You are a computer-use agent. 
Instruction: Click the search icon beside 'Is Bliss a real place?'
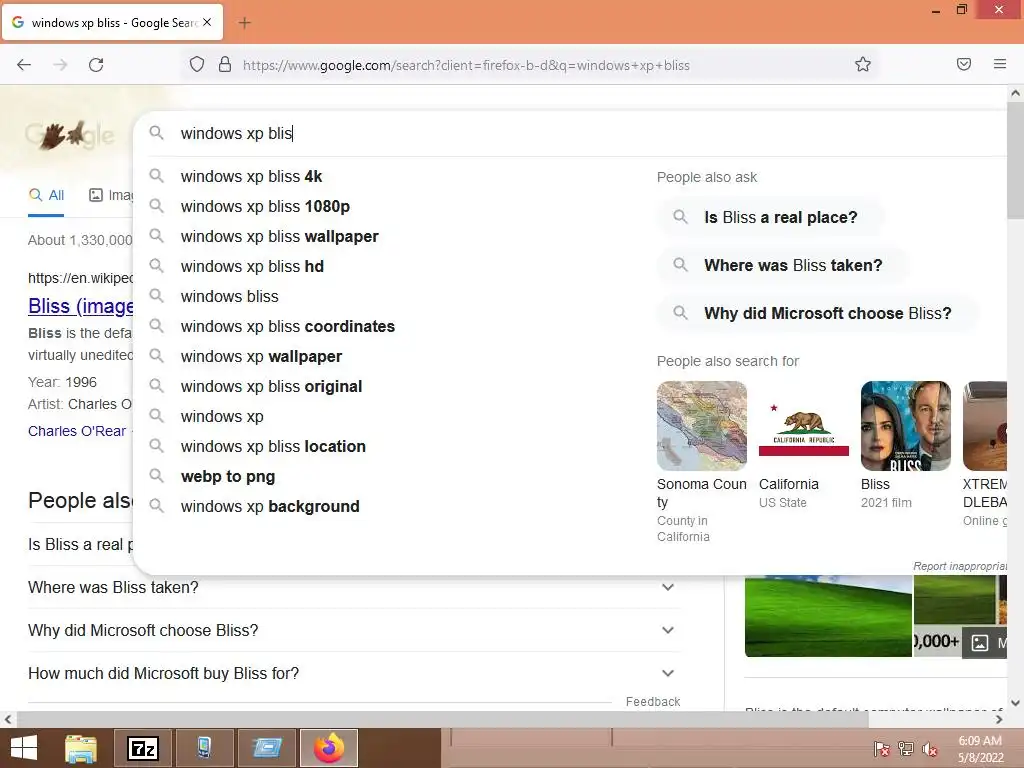(x=680, y=217)
